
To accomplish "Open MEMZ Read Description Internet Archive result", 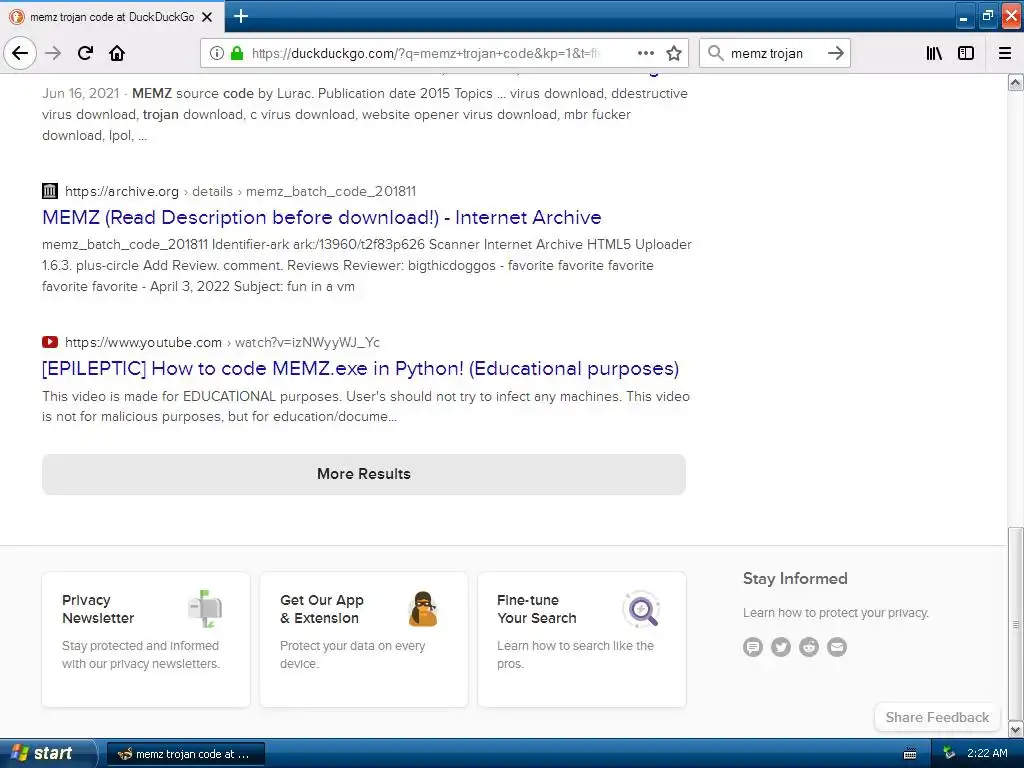I will tap(322, 217).
